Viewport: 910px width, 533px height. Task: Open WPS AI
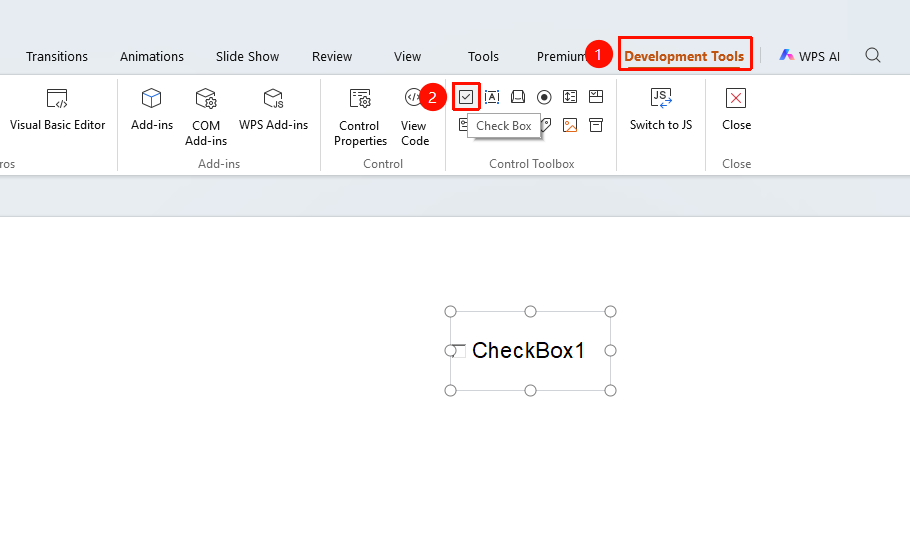(810, 56)
